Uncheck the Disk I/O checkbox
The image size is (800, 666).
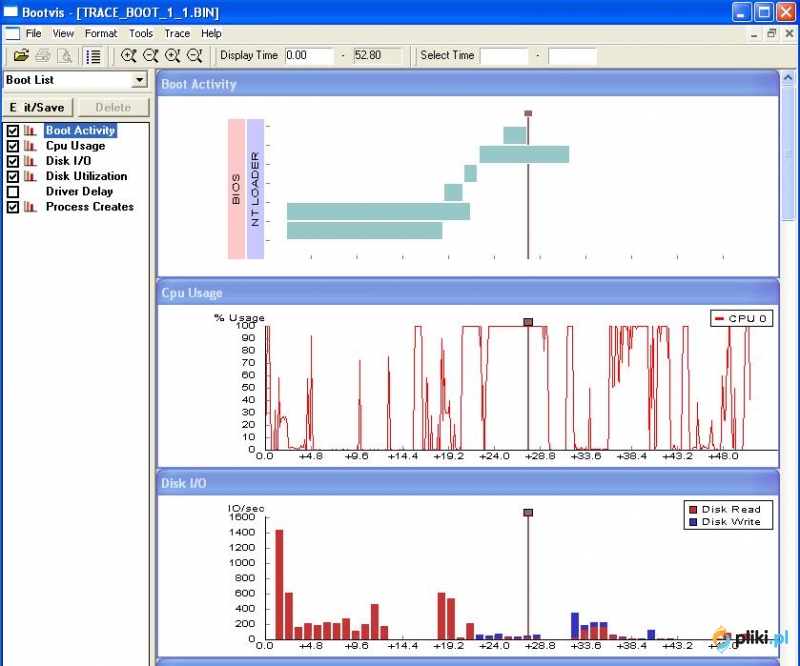[x=13, y=161]
